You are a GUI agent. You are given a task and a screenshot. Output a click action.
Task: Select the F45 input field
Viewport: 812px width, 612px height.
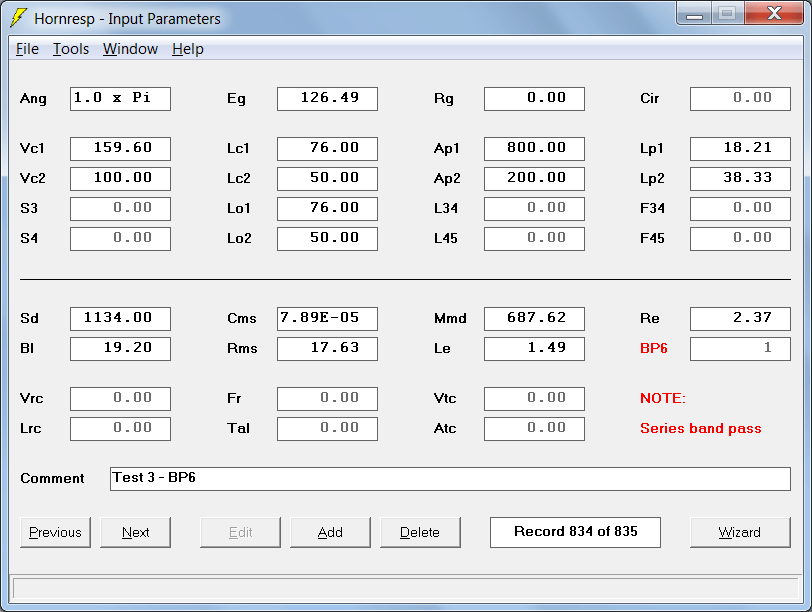click(x=741, y=239)
